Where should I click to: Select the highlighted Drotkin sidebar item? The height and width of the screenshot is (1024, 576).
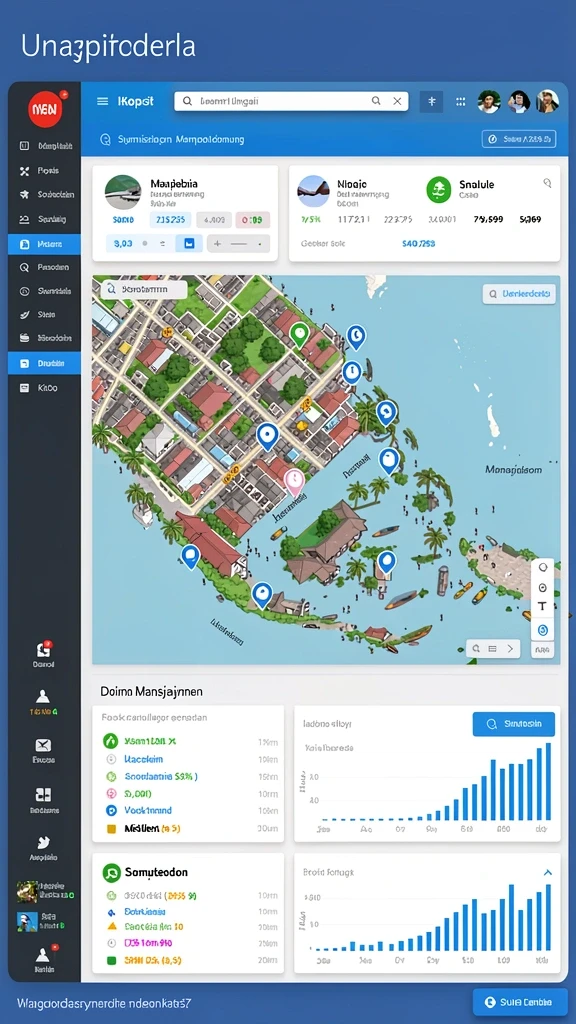click(44, 363)
